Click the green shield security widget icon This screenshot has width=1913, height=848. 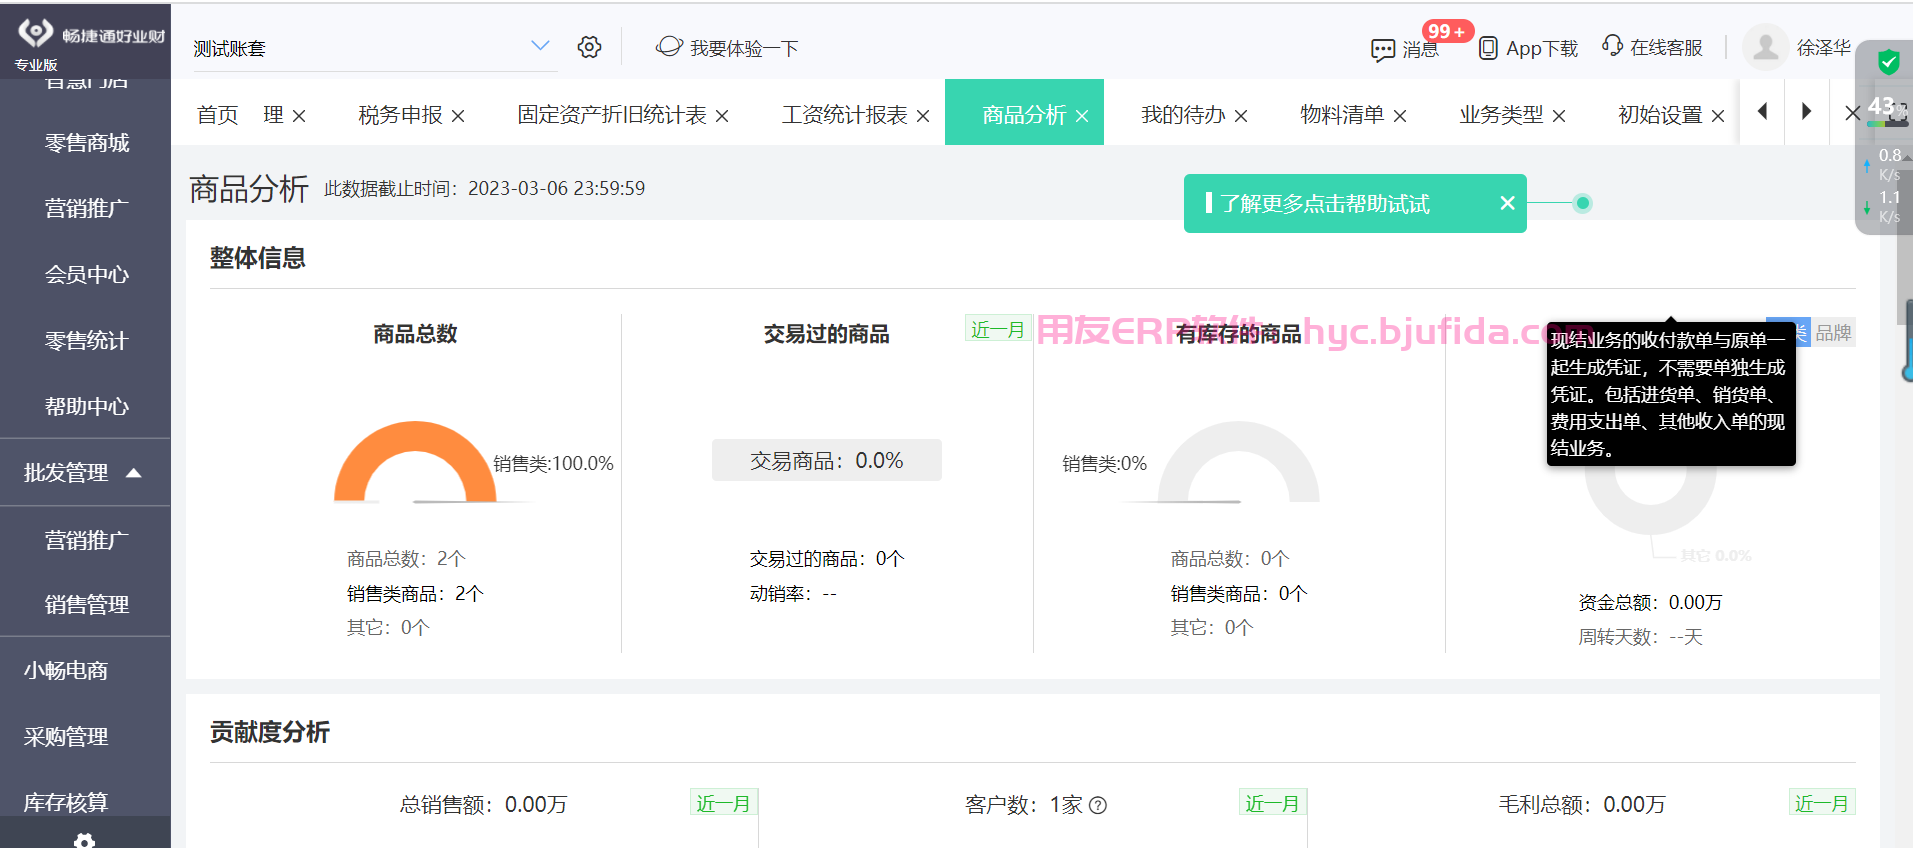(x=1888, y=62)
